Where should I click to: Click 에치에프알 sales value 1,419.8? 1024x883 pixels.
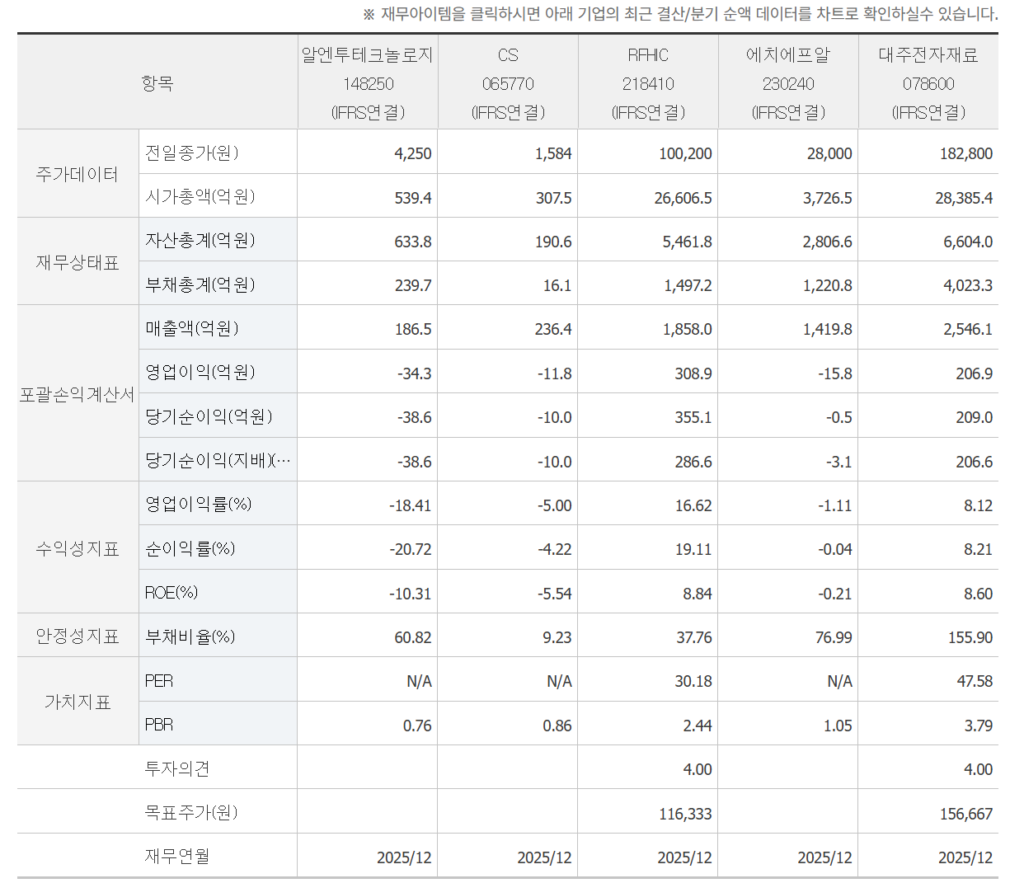tap(827, 329)
